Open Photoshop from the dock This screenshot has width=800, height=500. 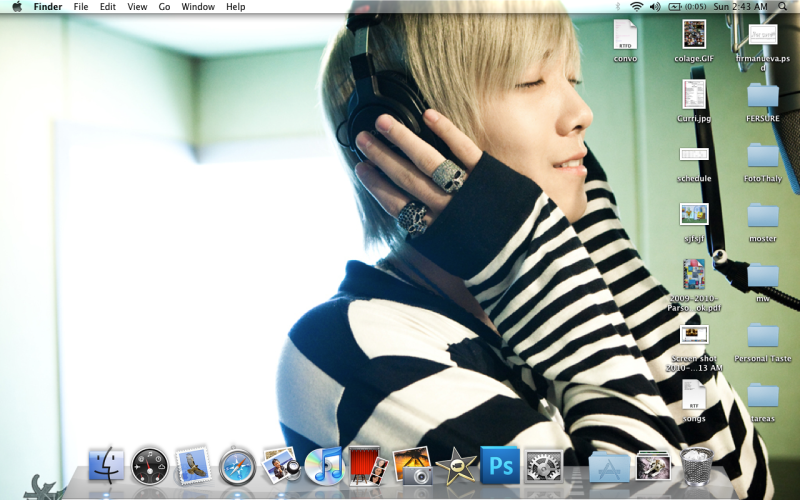click(499, 465)
